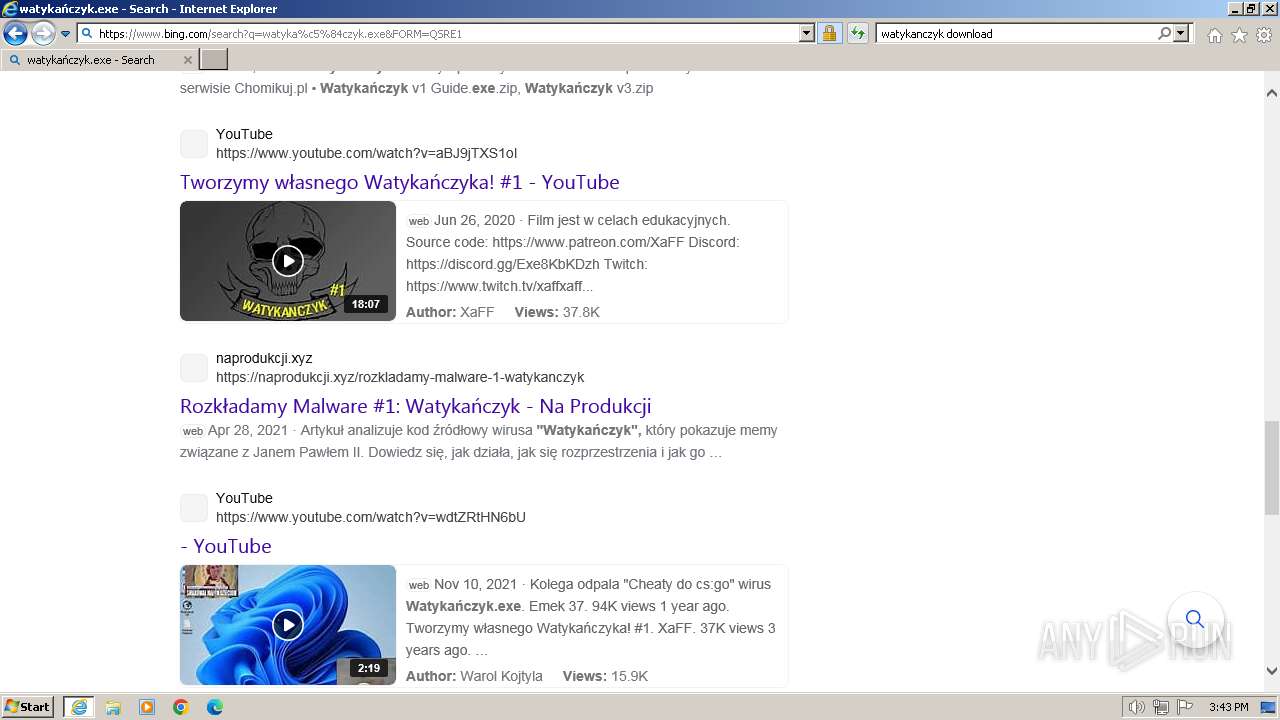
Task: Expand the address bar autocomplete dropdown
Action: point(807,33)
